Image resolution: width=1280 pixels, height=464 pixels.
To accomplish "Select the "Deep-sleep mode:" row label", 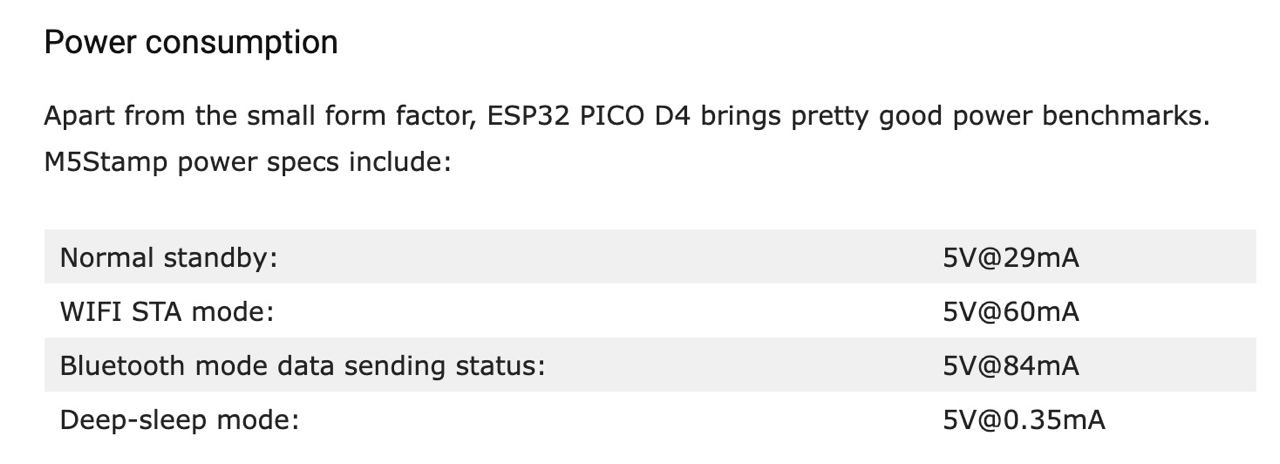I will (x=180, y=420).
